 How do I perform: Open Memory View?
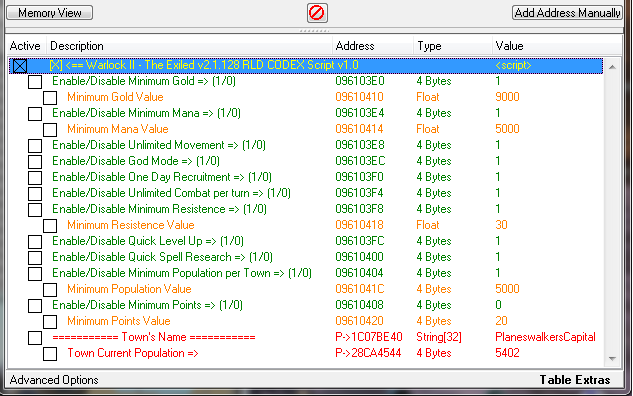pos(50,13)
